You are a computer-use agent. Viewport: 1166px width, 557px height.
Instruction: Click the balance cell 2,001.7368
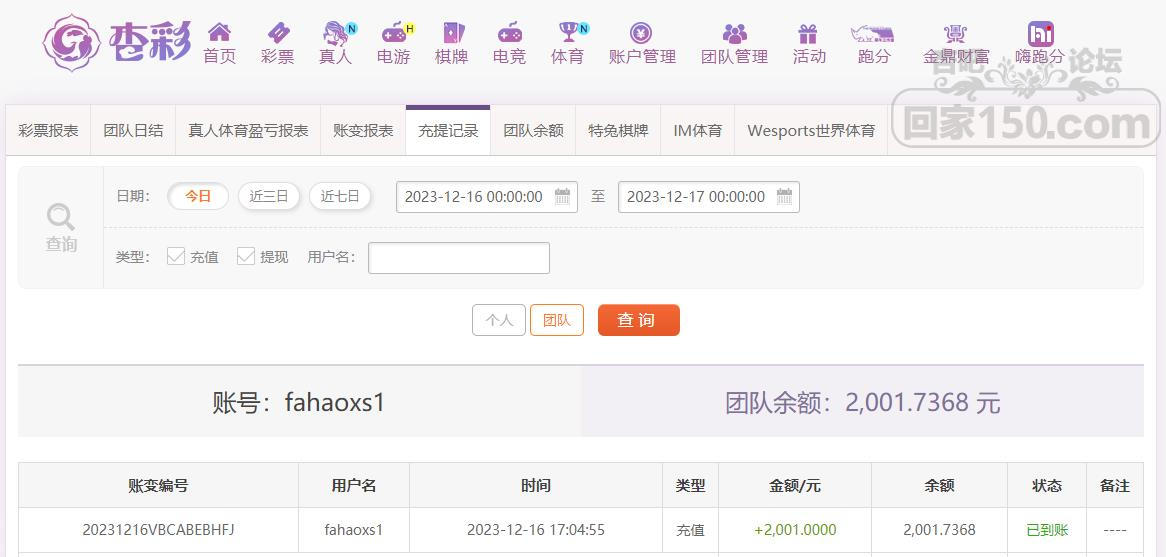[x=939, y=530]
